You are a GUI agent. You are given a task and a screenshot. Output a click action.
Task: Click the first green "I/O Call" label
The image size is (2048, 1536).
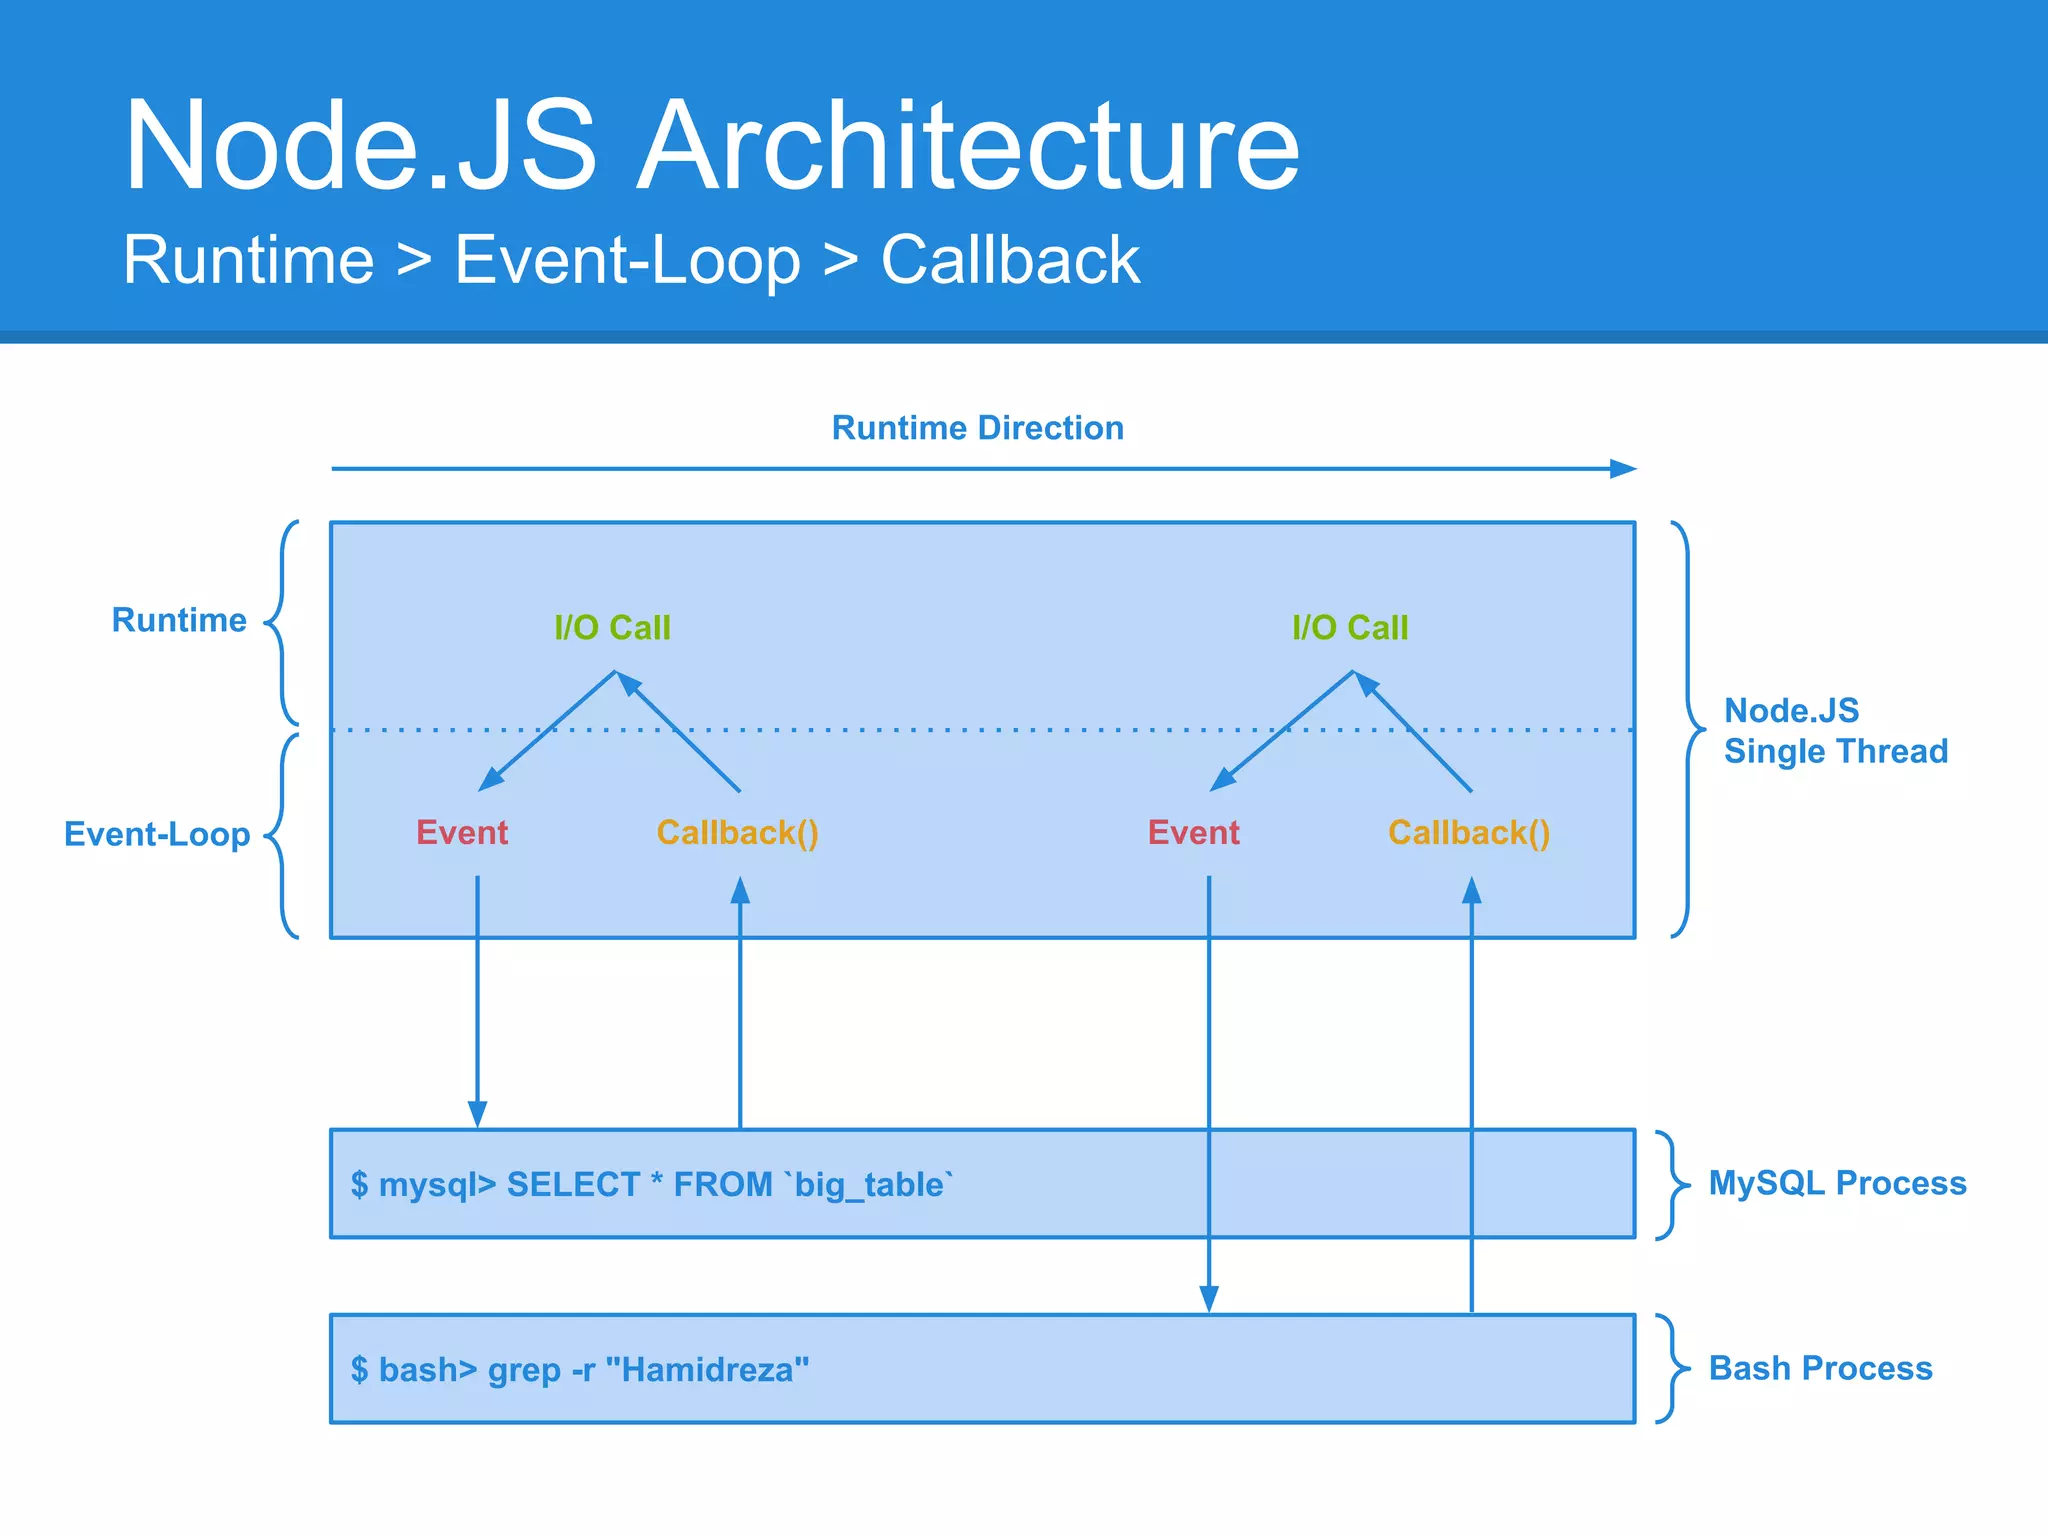(612, 628)
